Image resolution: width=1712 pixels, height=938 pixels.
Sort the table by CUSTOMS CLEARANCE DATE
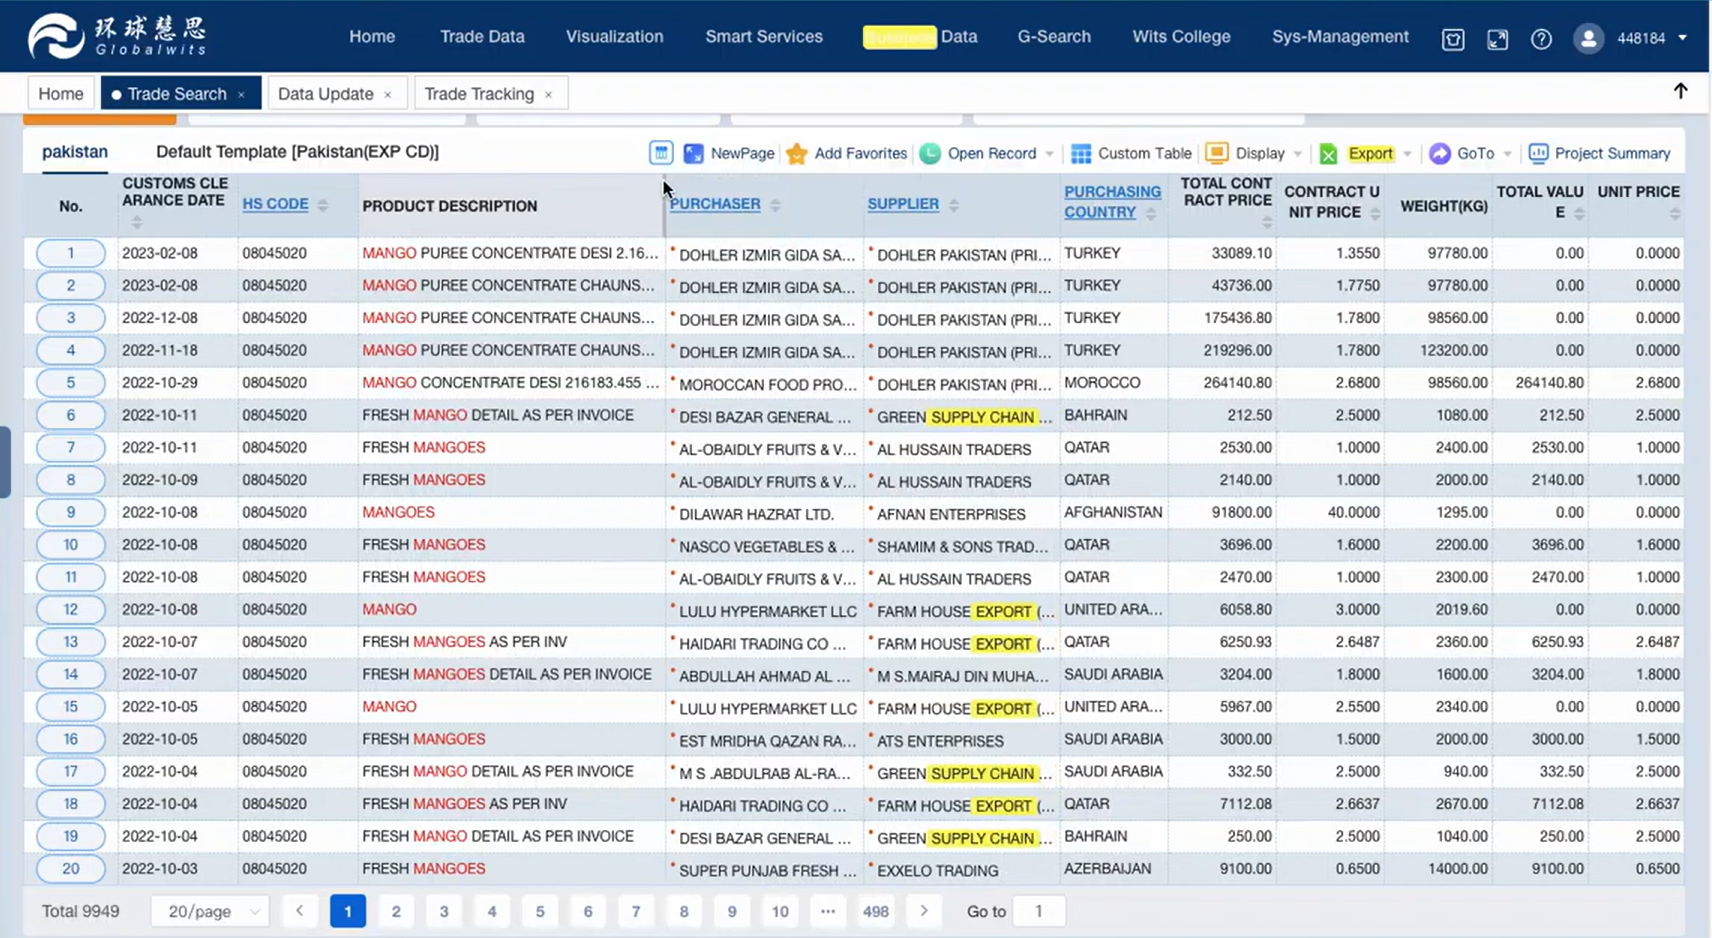coord(137,221)
